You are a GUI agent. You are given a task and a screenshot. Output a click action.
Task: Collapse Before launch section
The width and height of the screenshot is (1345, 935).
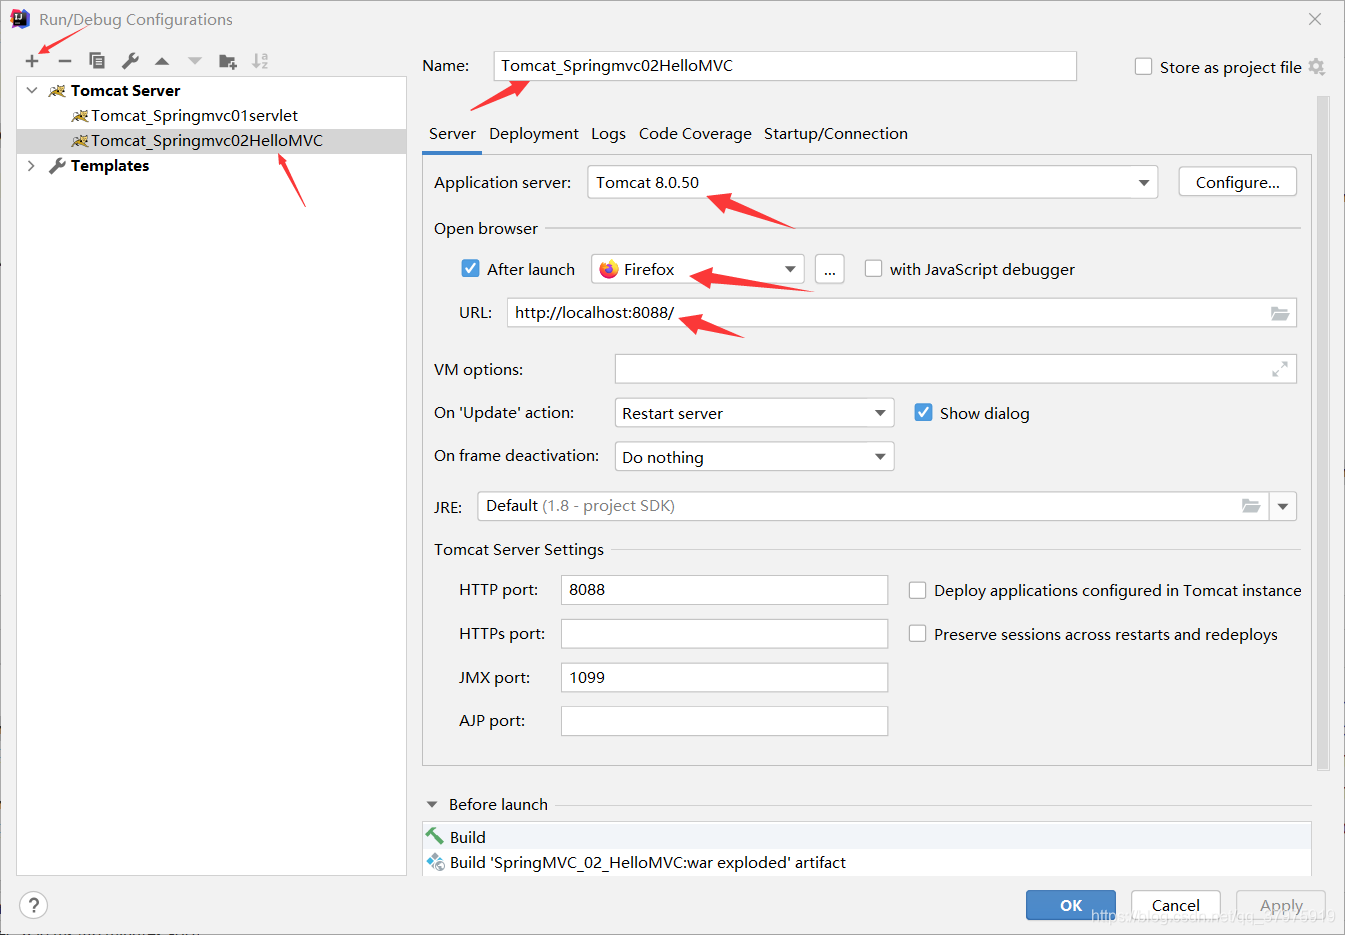(432, 804)
